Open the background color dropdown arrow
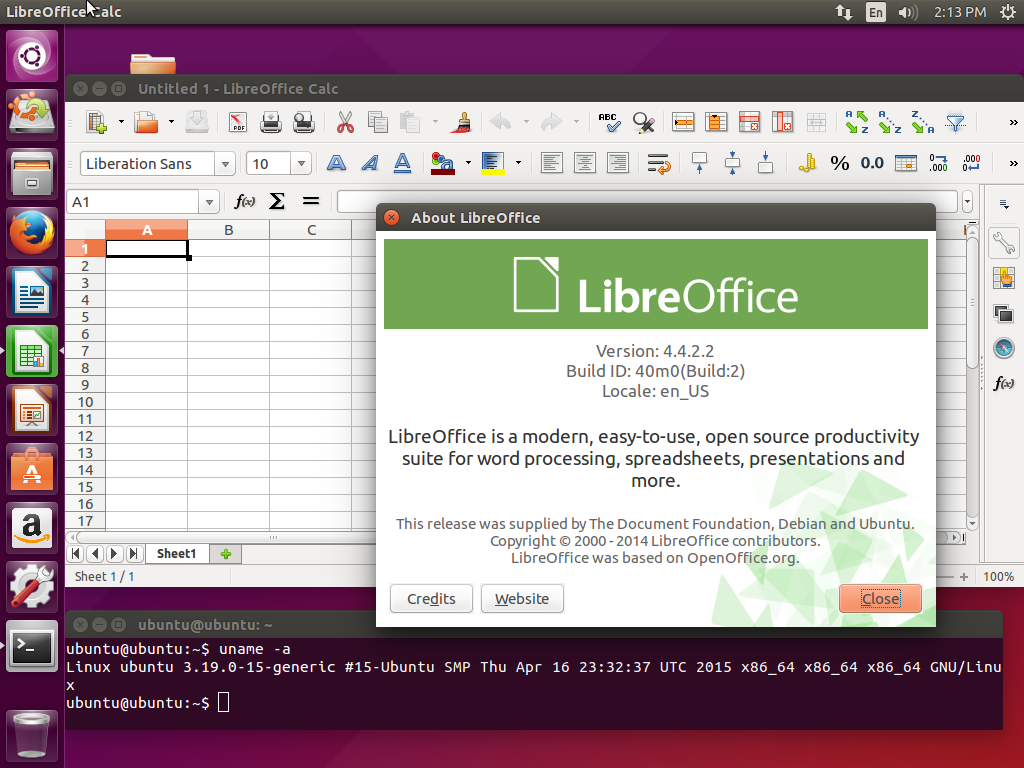This screenshot has width=1024, height=768. 518,163
